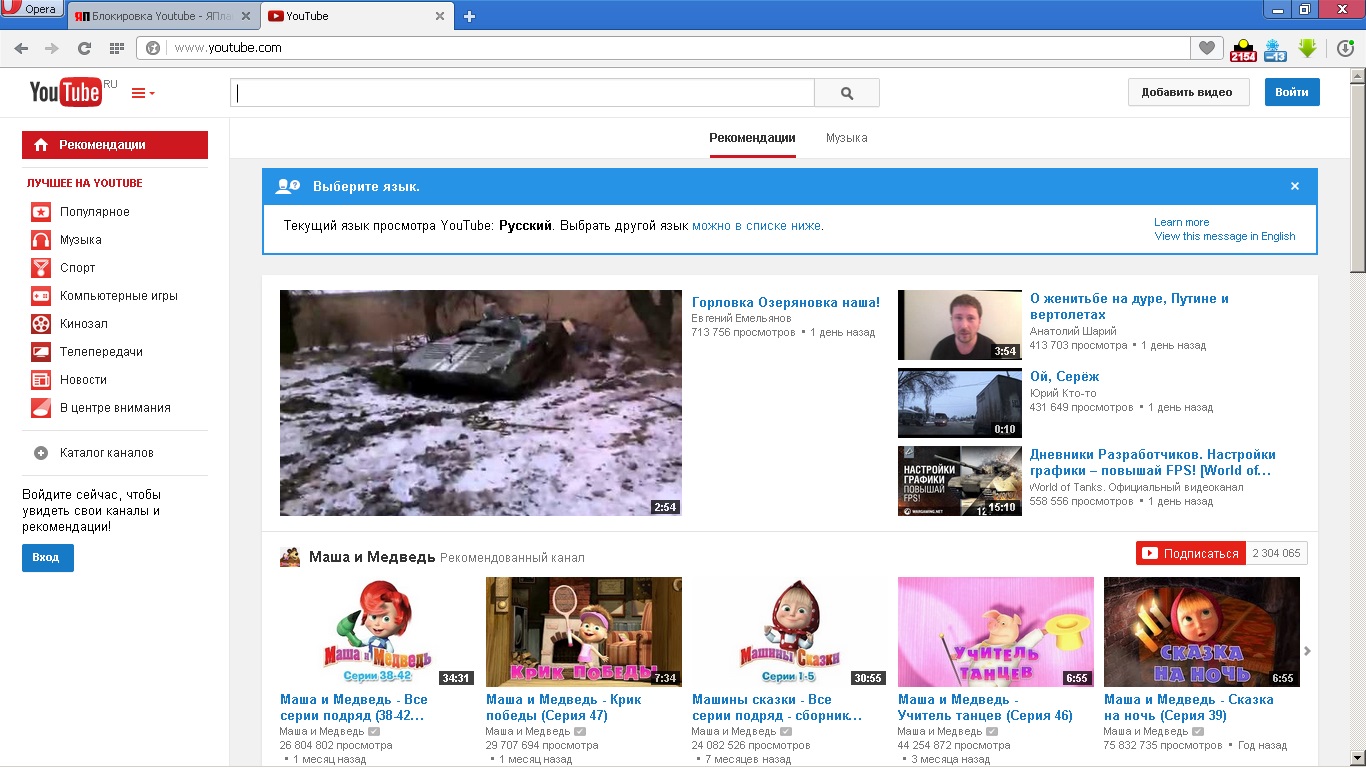Viewport: 1366px width, 768px height.
Task: Open the Сказка на ночь thumbnail
Action: pos(1202,632)
